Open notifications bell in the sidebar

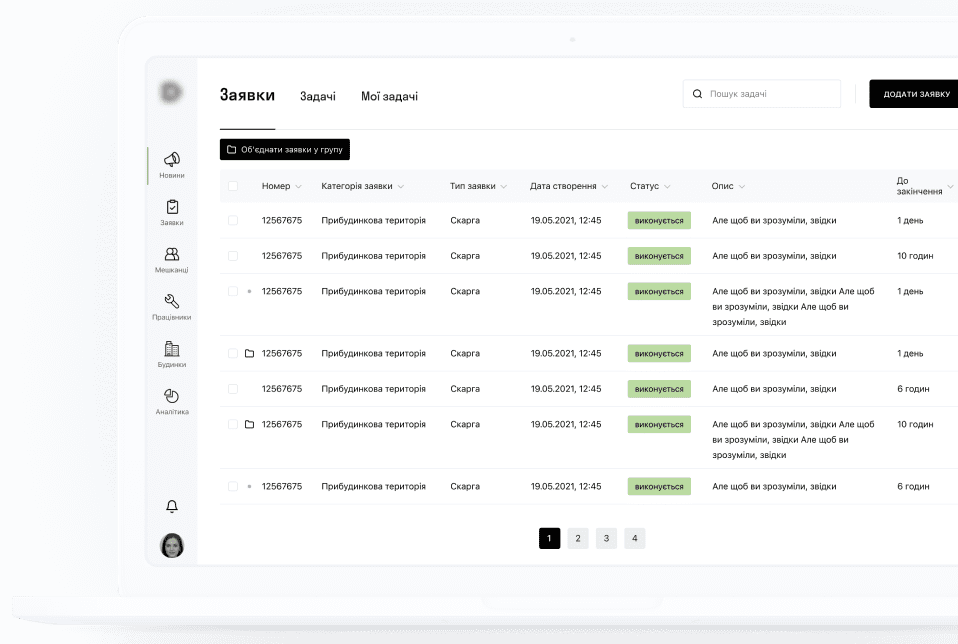click(172, 506)
